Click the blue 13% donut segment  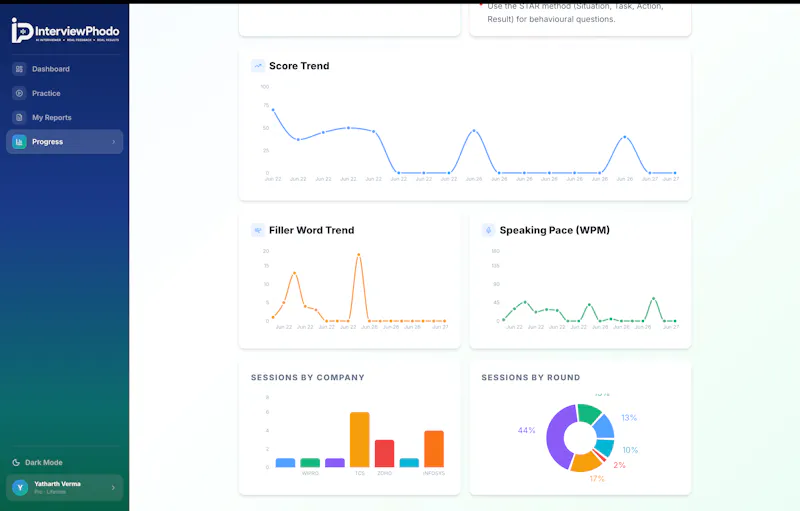(x=605, y=426)
